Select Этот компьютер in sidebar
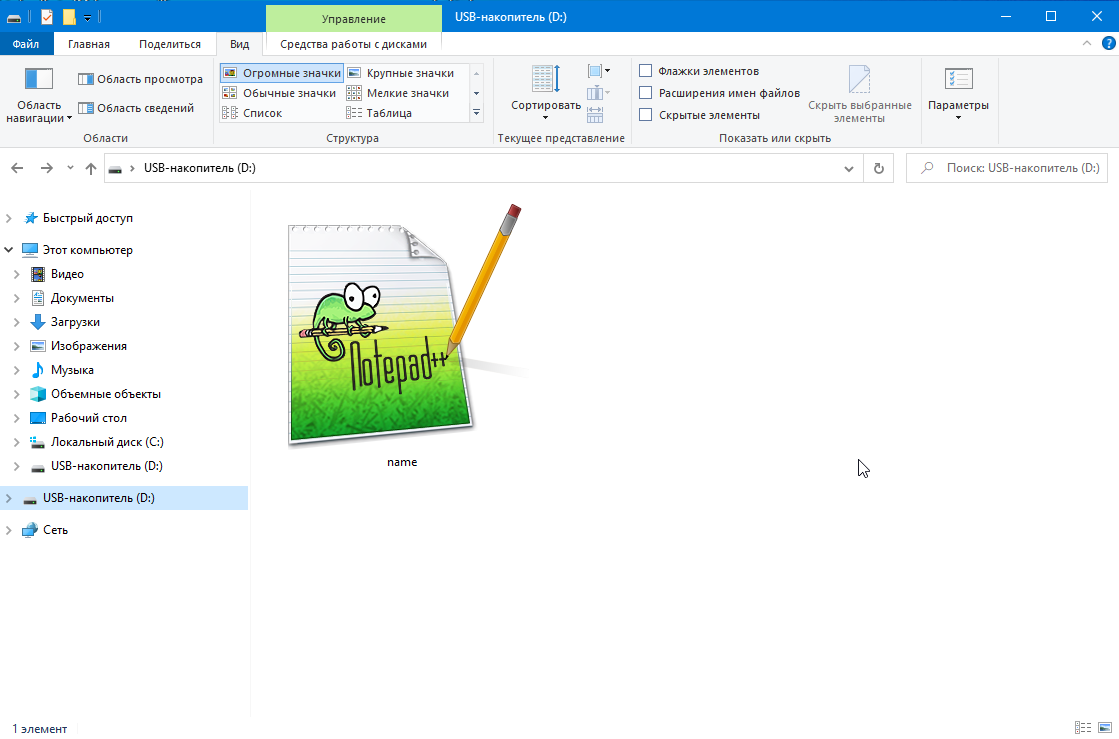The width and height of the screenshot is (1119, 739). point(87,250)
